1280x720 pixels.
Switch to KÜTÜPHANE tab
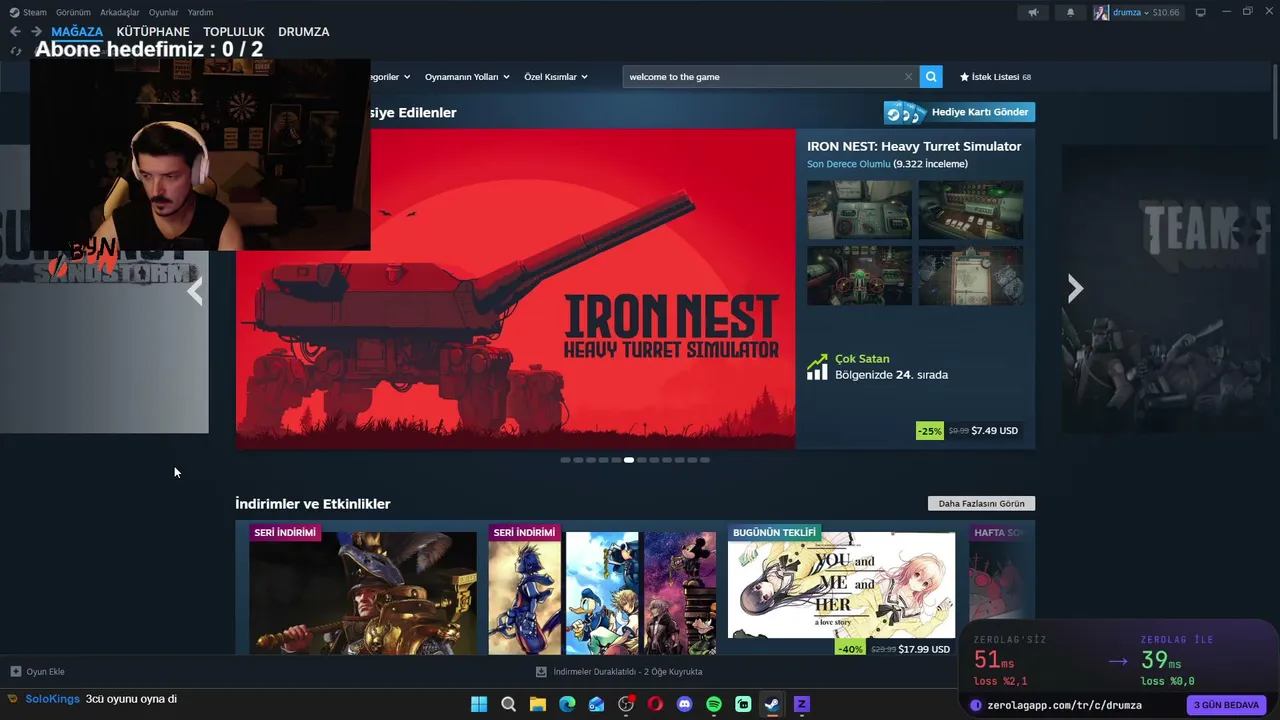click(153, 32)
